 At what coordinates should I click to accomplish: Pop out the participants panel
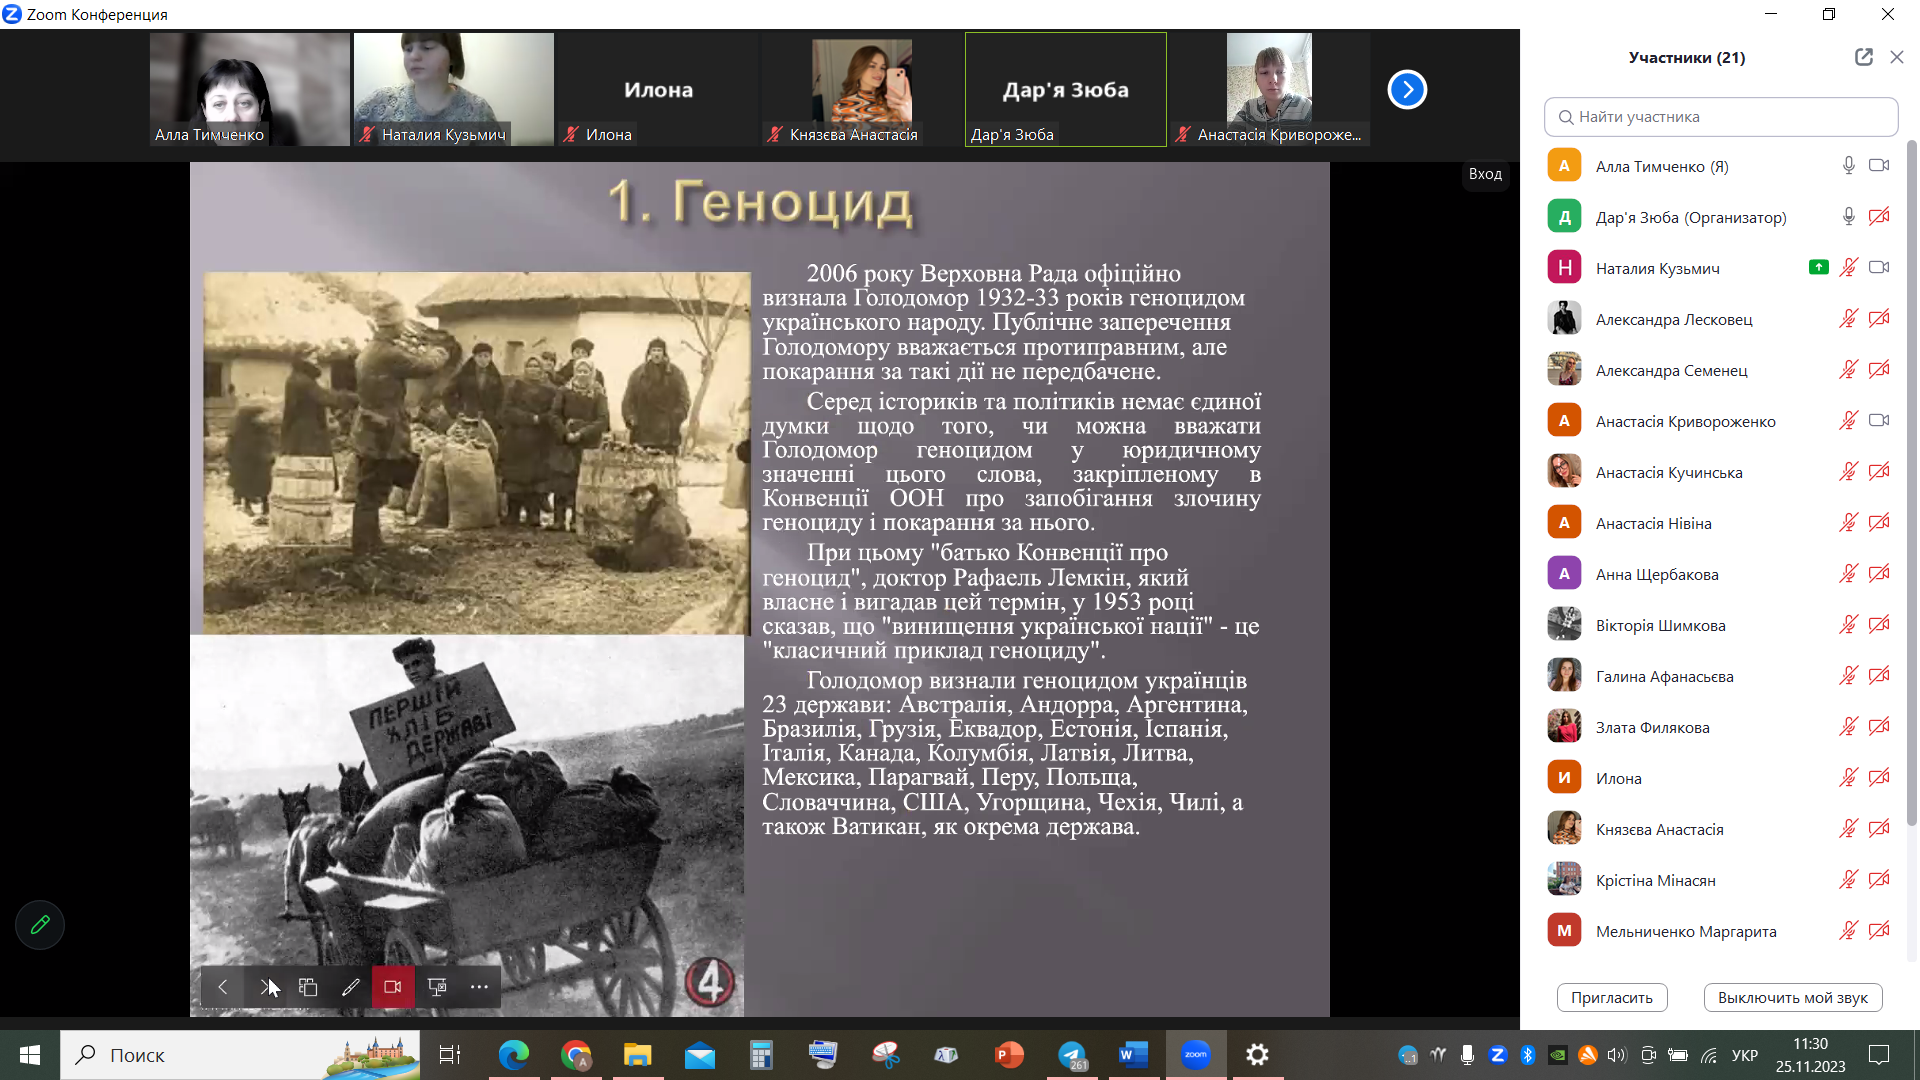tap(1863, 57)
